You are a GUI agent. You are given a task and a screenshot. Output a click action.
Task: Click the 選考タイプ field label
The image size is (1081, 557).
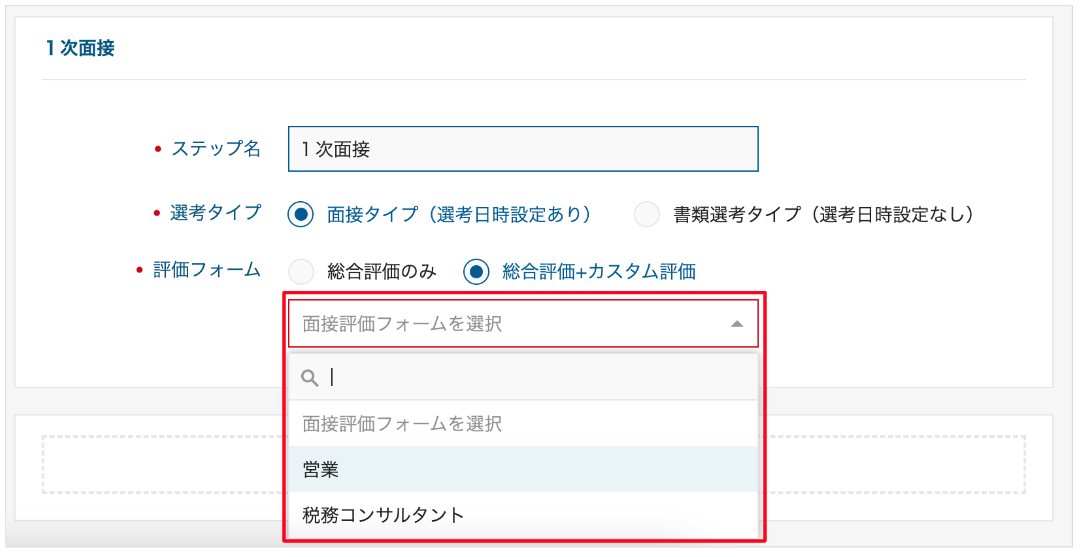coord(215,213)
